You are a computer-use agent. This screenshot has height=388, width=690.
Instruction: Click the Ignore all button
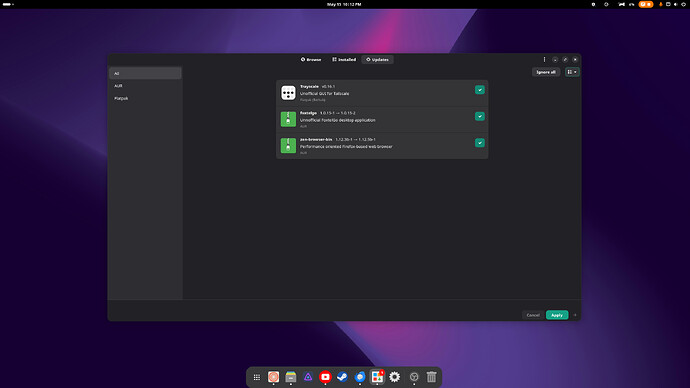[x=546, y=72]
